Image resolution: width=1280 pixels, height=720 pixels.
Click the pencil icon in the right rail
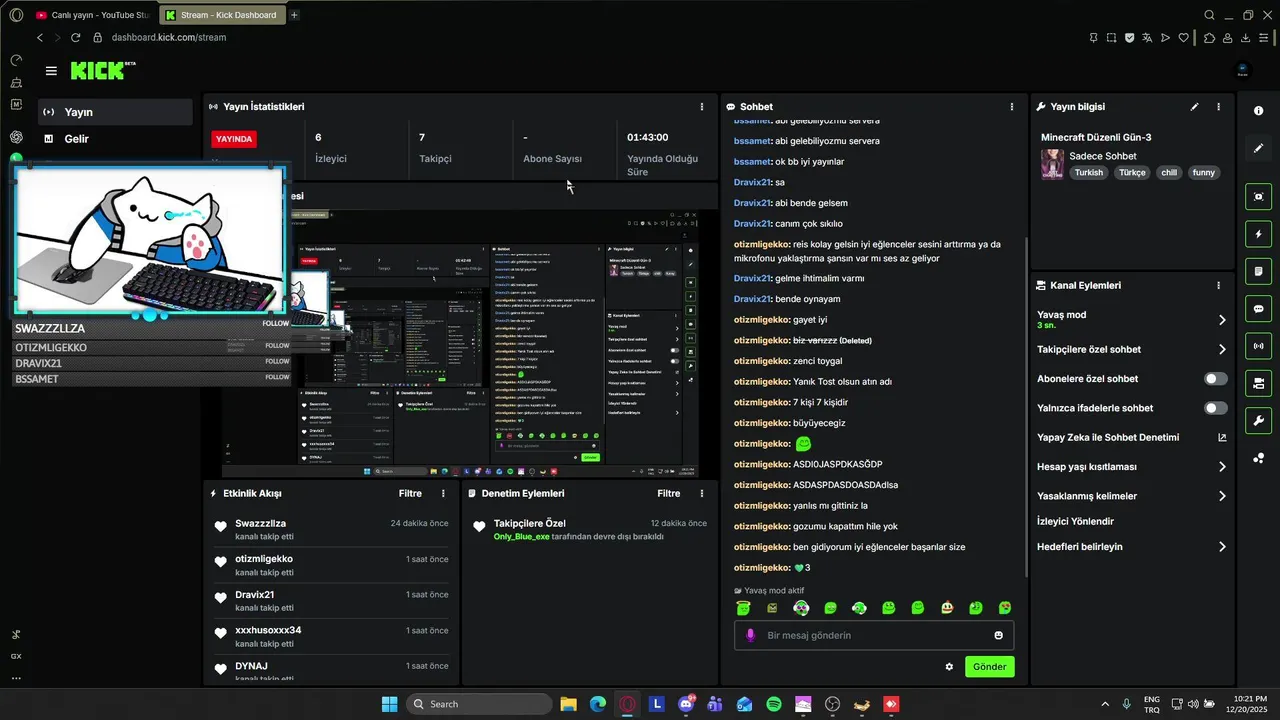[x=1258, y=148]
